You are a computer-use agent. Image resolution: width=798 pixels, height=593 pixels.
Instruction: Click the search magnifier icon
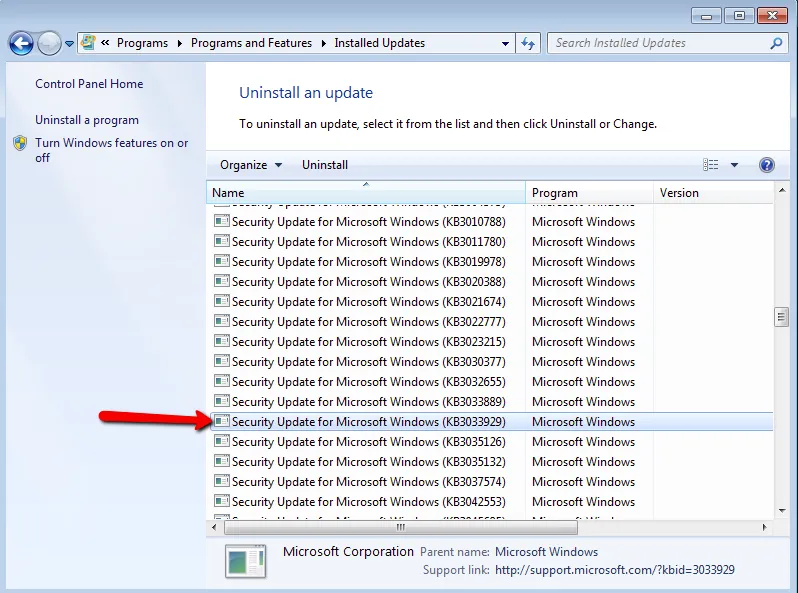tap(776, 43)
